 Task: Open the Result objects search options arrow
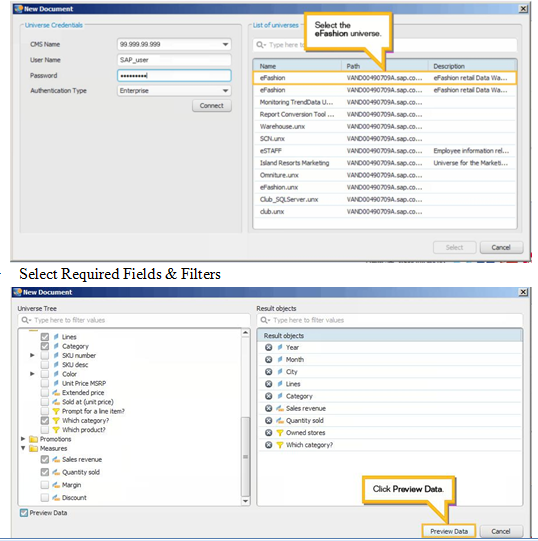tap(268, 321)
